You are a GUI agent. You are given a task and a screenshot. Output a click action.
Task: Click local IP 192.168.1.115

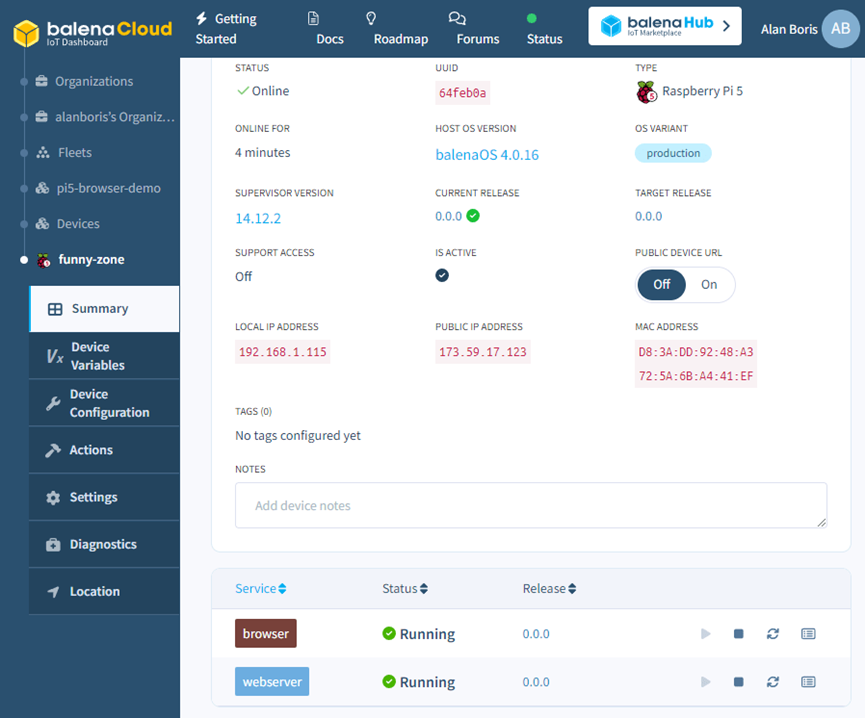tap(282, 352)
